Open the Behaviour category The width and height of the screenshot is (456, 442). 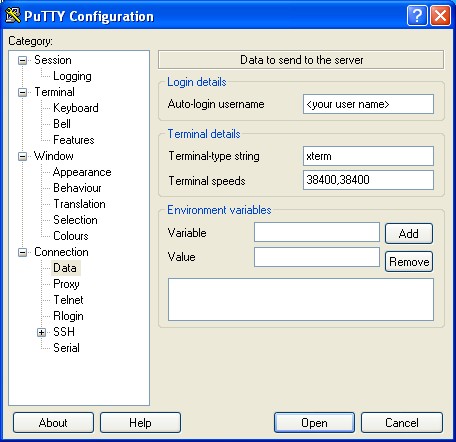point(77,188)
